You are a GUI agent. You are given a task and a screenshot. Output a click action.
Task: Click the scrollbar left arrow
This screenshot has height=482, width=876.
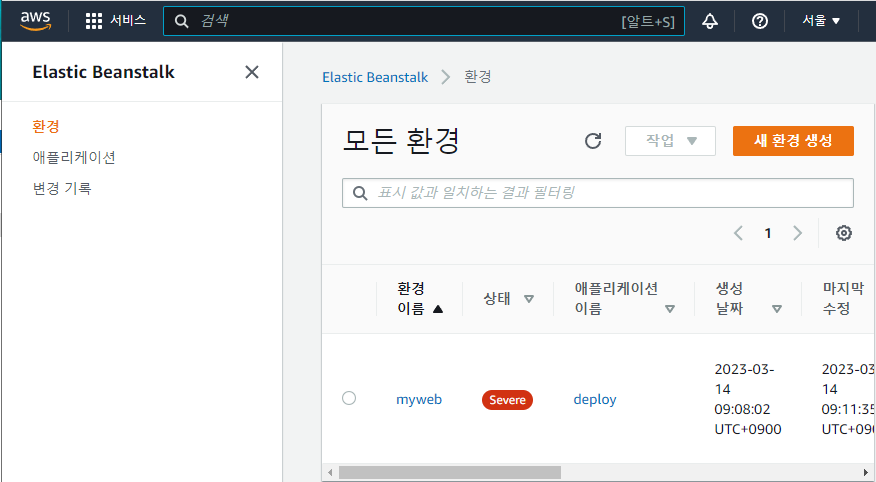tap(330, 473)
